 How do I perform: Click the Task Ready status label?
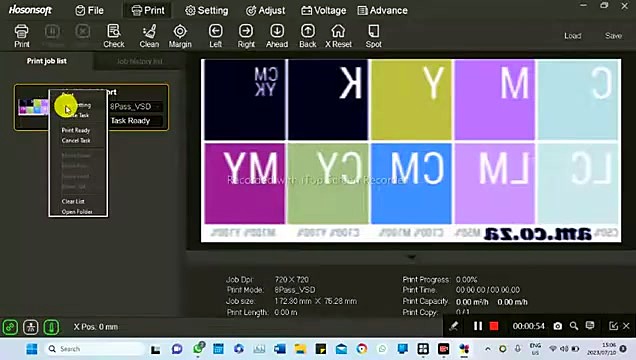pyautogui.click(x=130, y=121)
